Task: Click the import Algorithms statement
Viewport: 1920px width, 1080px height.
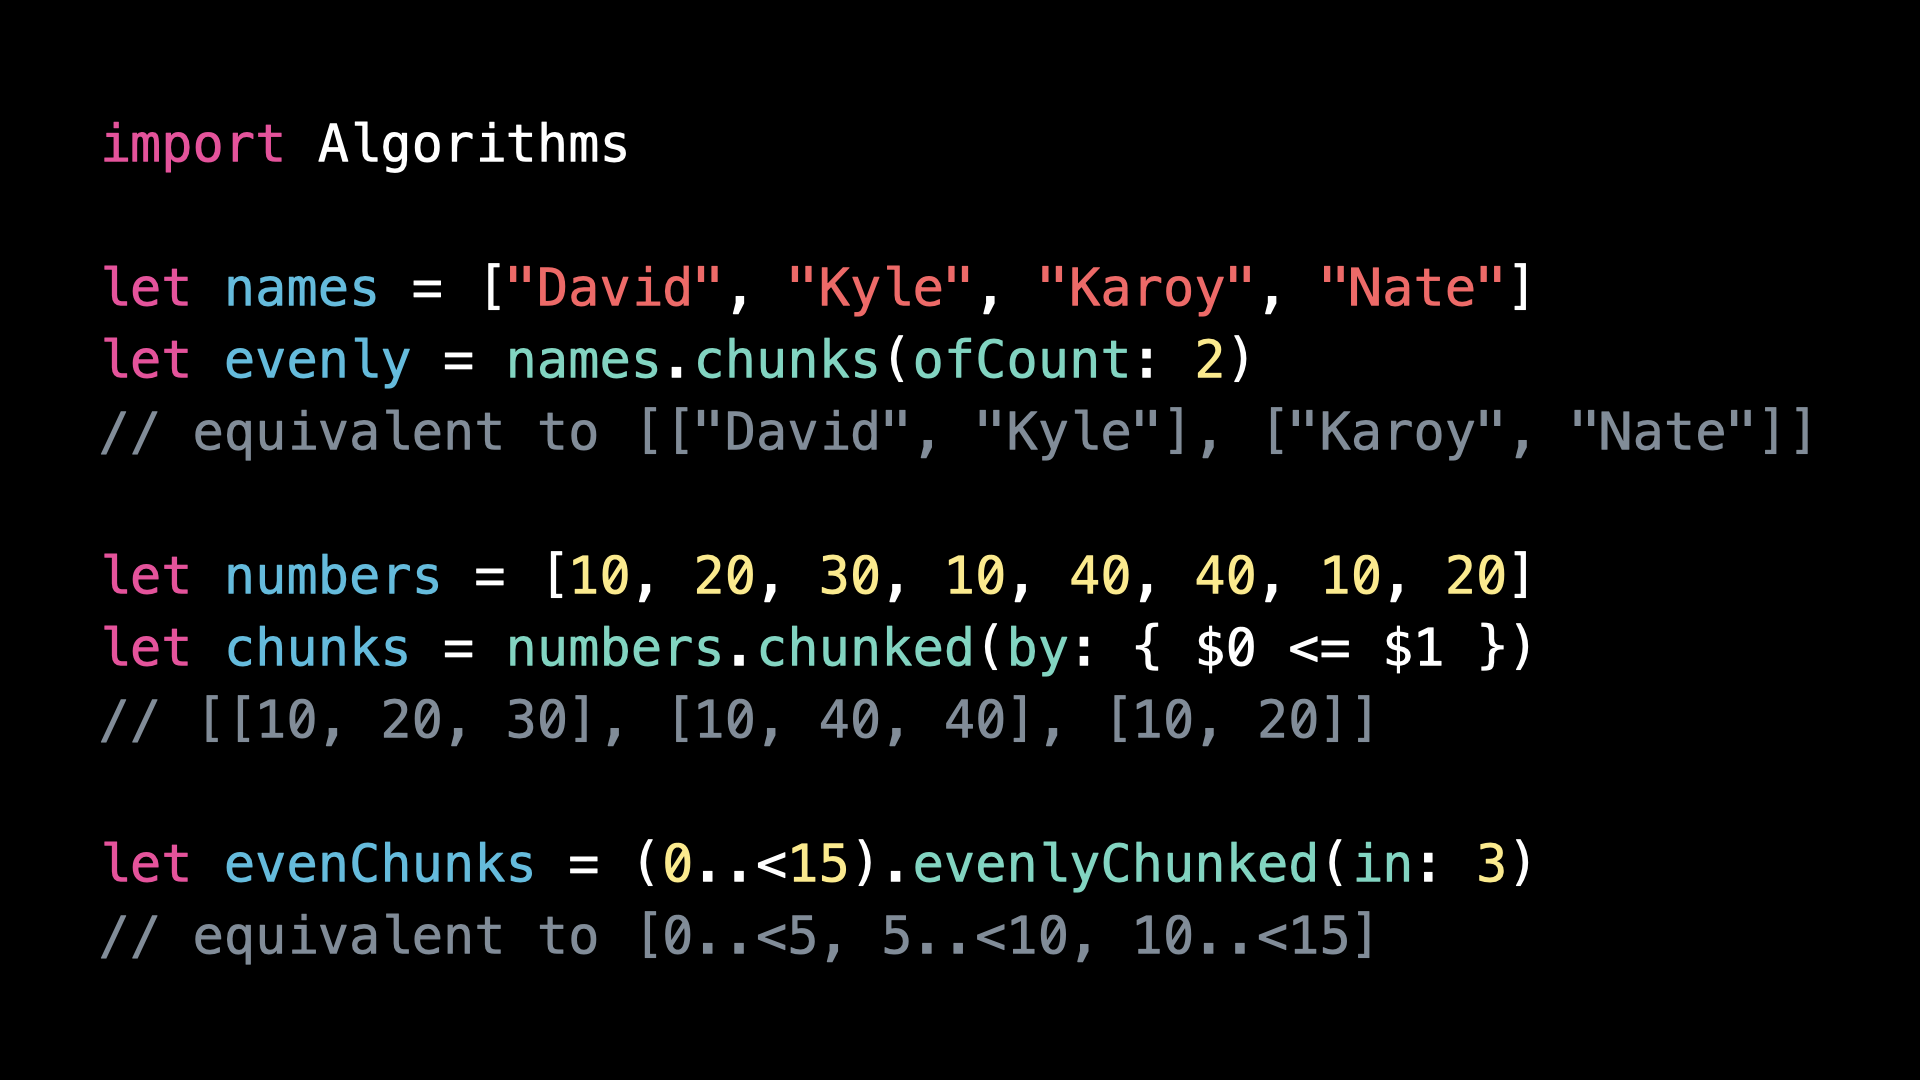Action: click(x=365, y=143)
